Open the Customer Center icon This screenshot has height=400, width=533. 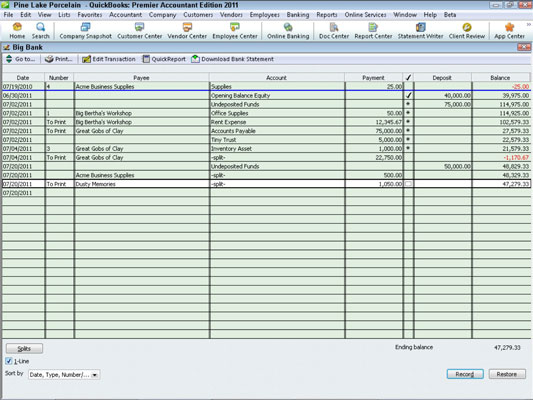(139, 27)
